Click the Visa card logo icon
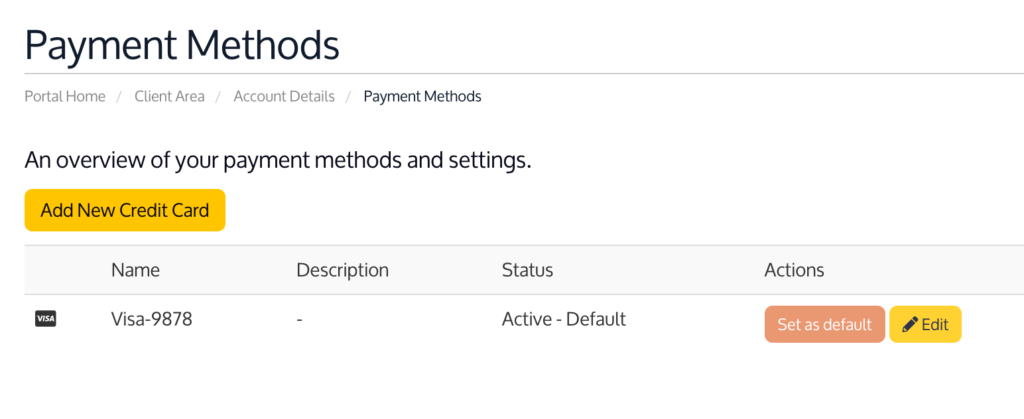 tap(45, 319)
